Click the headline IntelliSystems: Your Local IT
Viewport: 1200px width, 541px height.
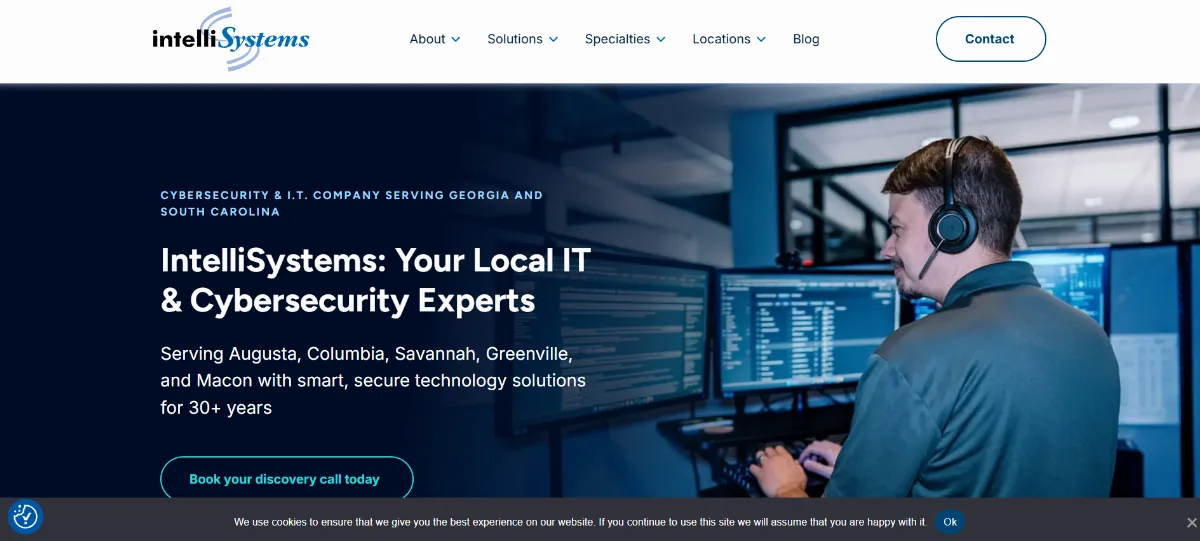[376, 280]
